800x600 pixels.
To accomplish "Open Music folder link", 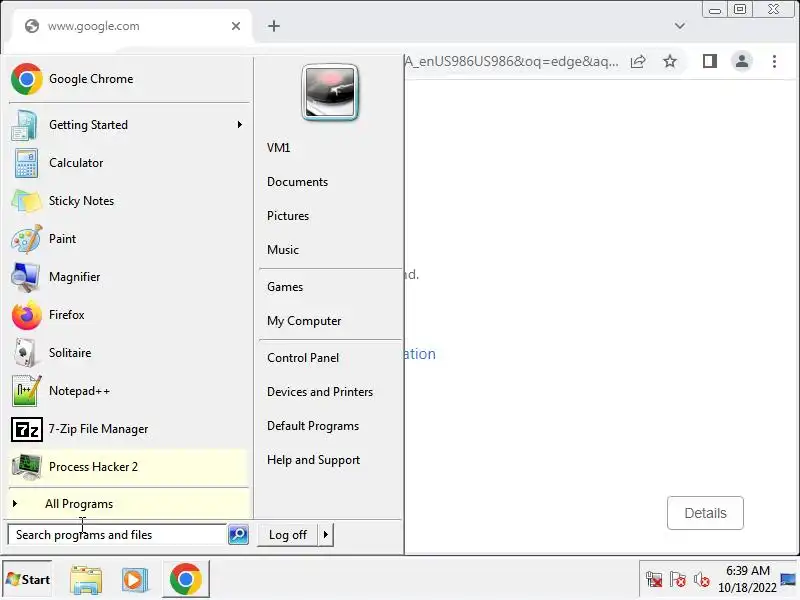I will pos(283,250).
